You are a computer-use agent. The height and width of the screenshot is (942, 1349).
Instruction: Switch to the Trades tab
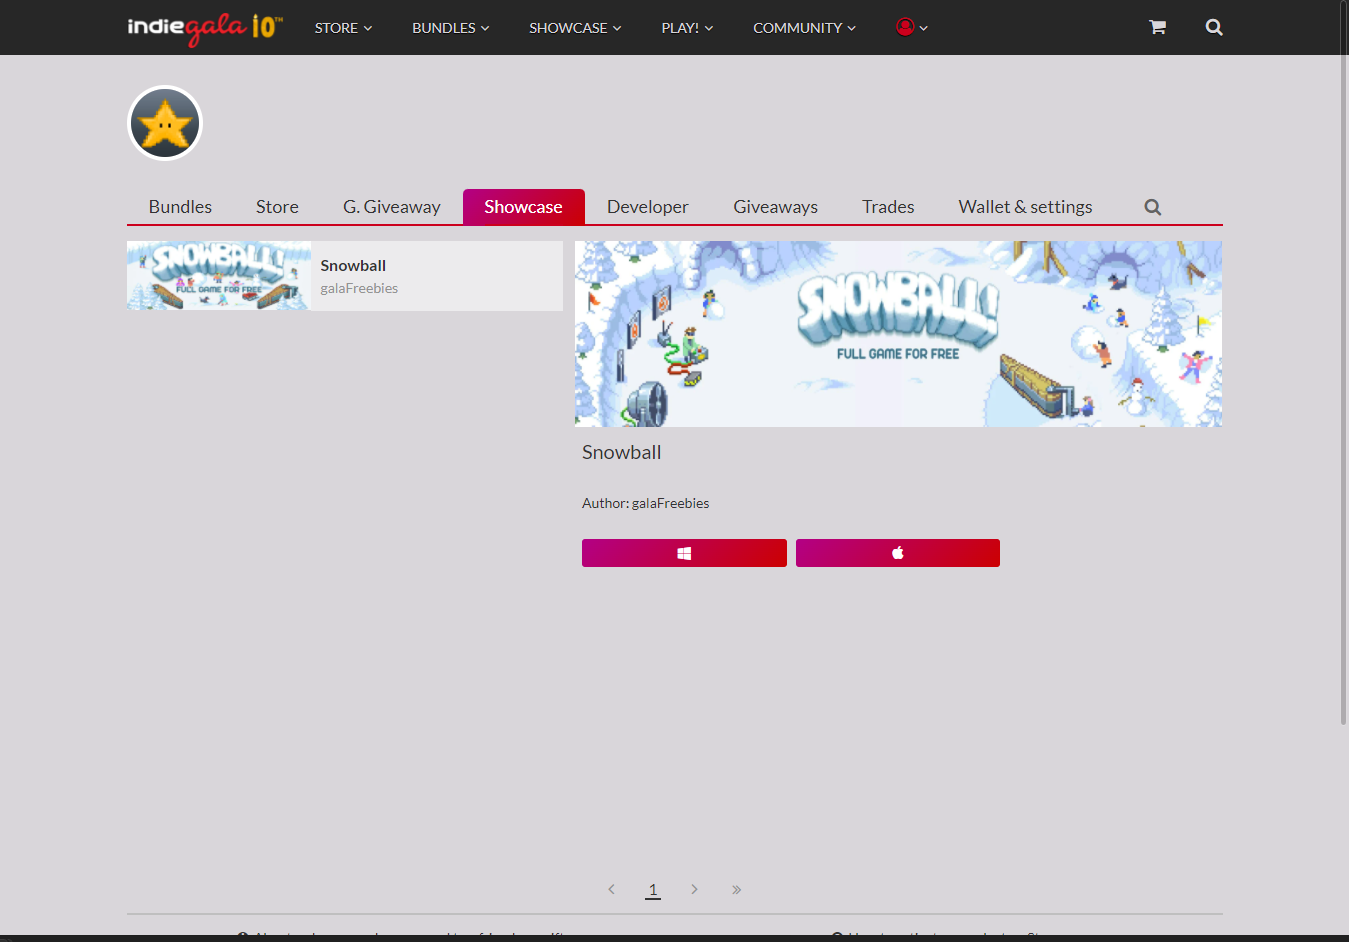(888, 207)
